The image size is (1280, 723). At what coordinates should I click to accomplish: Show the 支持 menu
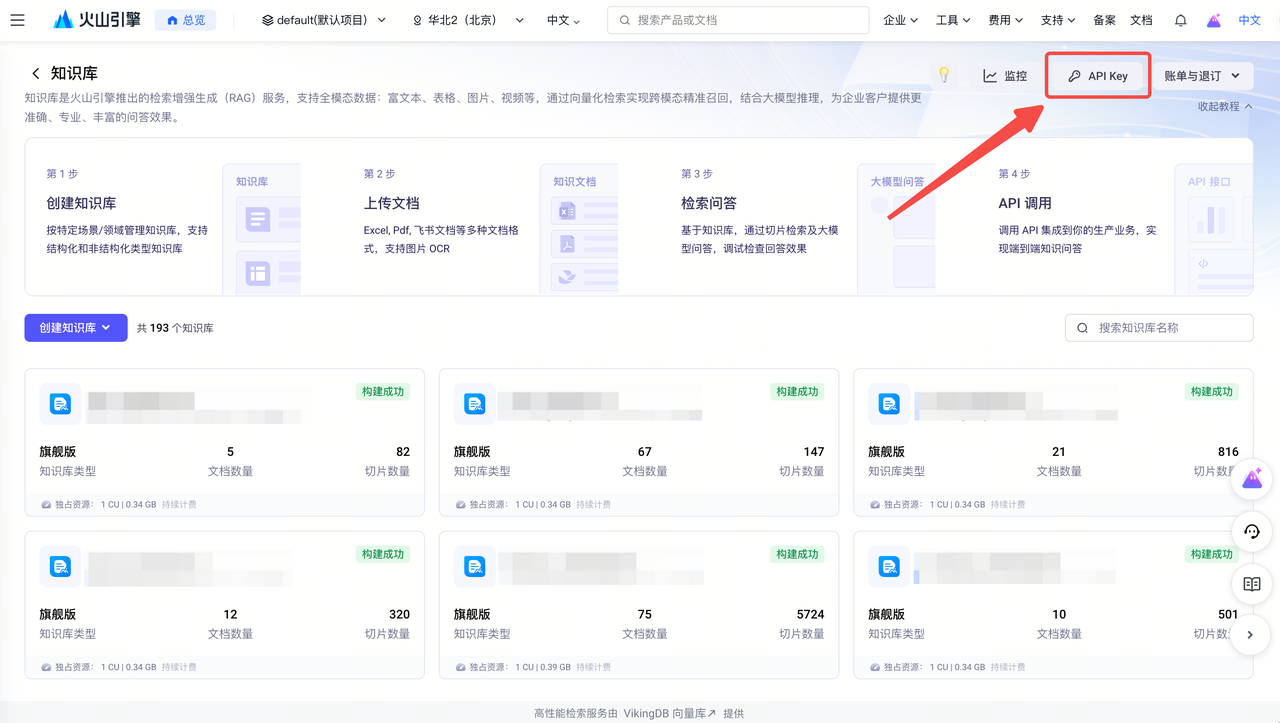point(1058,20)
